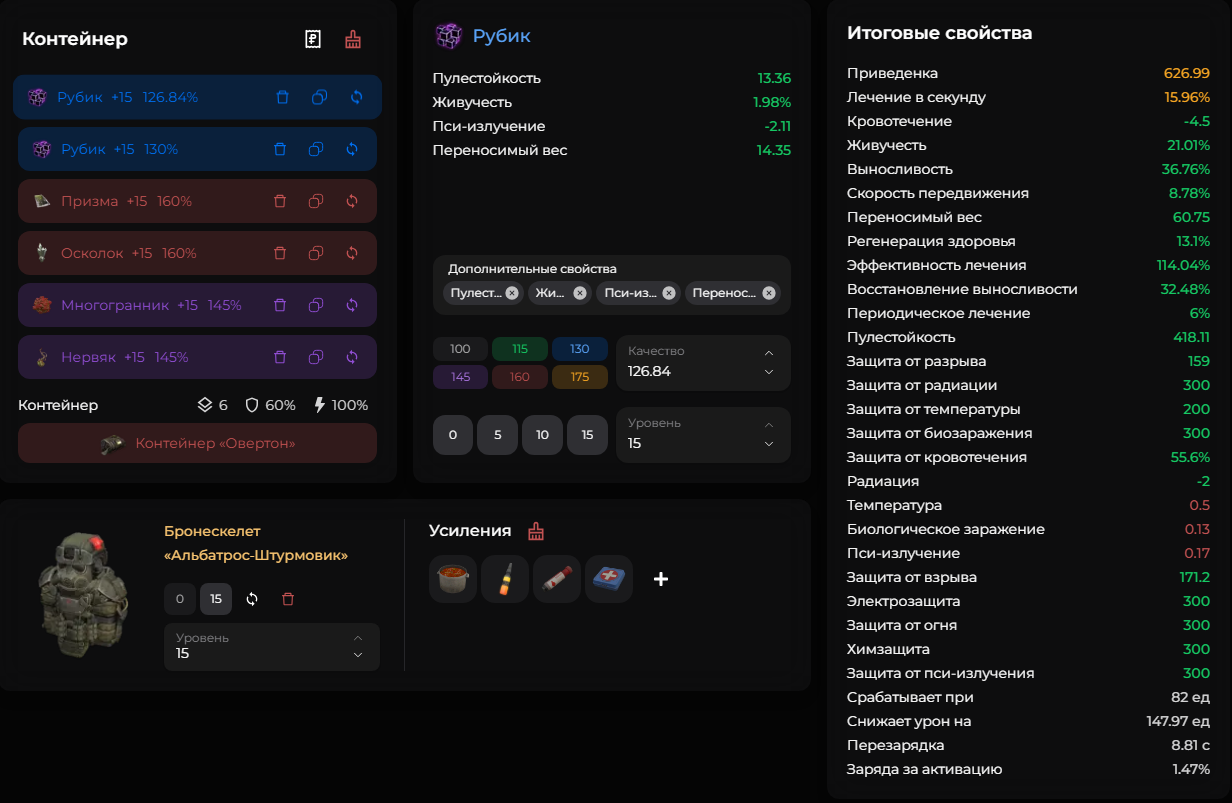The width and height of the screenshot is (1232, 803).
Task: Remove the Пулест... additional property chip
Action: point(512,293)
